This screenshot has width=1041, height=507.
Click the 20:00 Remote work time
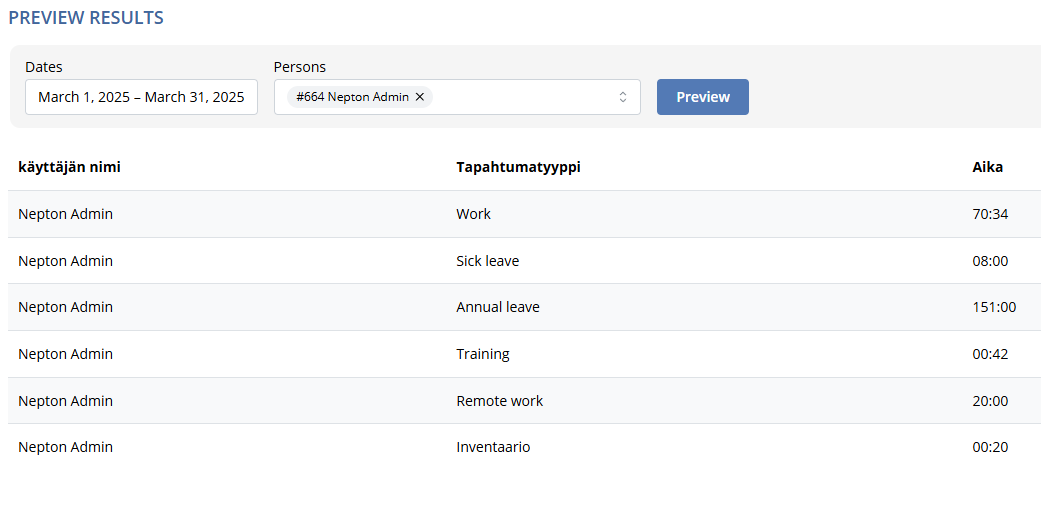tap(990, 401)
